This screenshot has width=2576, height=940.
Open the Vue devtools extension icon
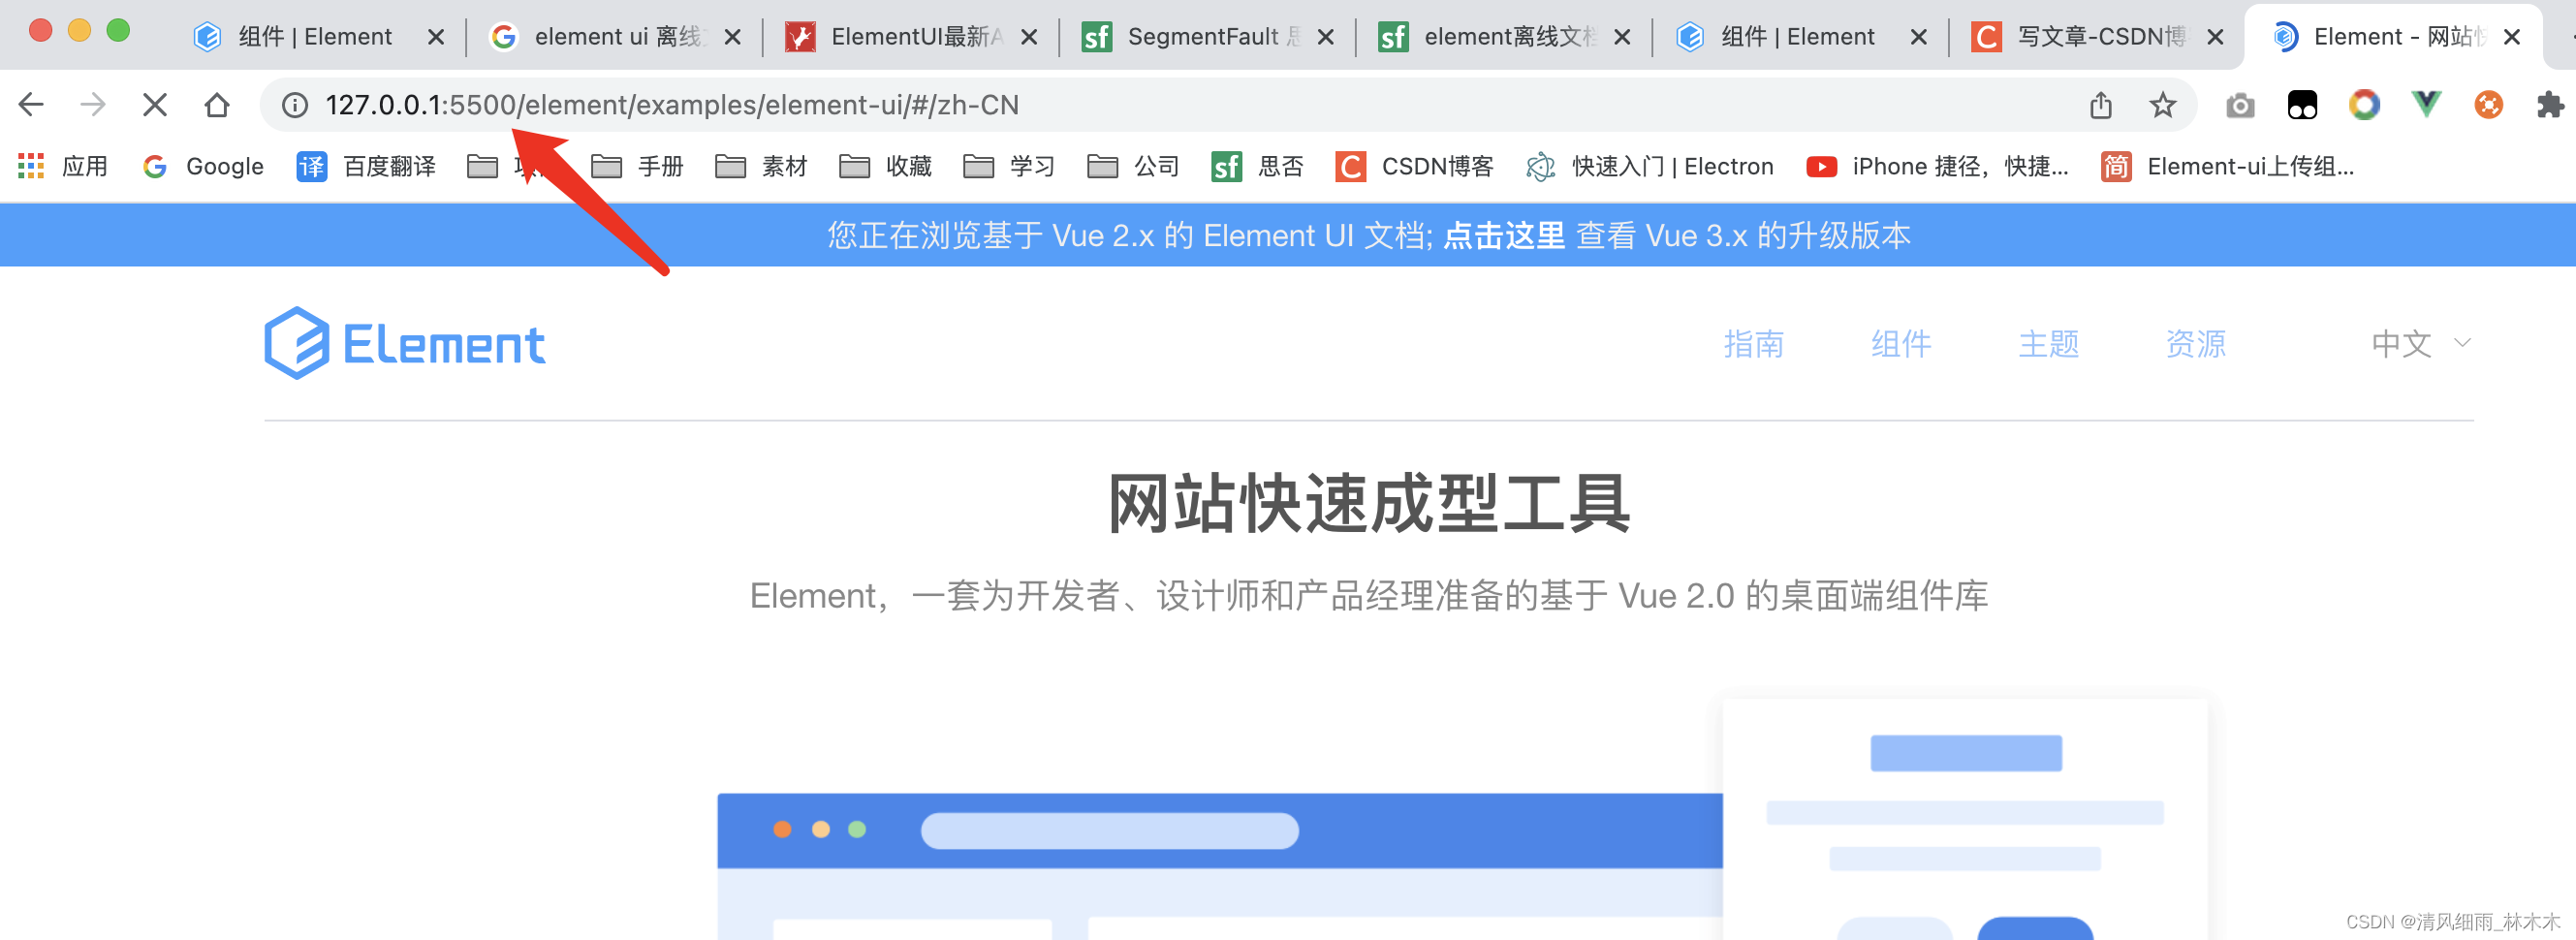(x=2426, y=105)
